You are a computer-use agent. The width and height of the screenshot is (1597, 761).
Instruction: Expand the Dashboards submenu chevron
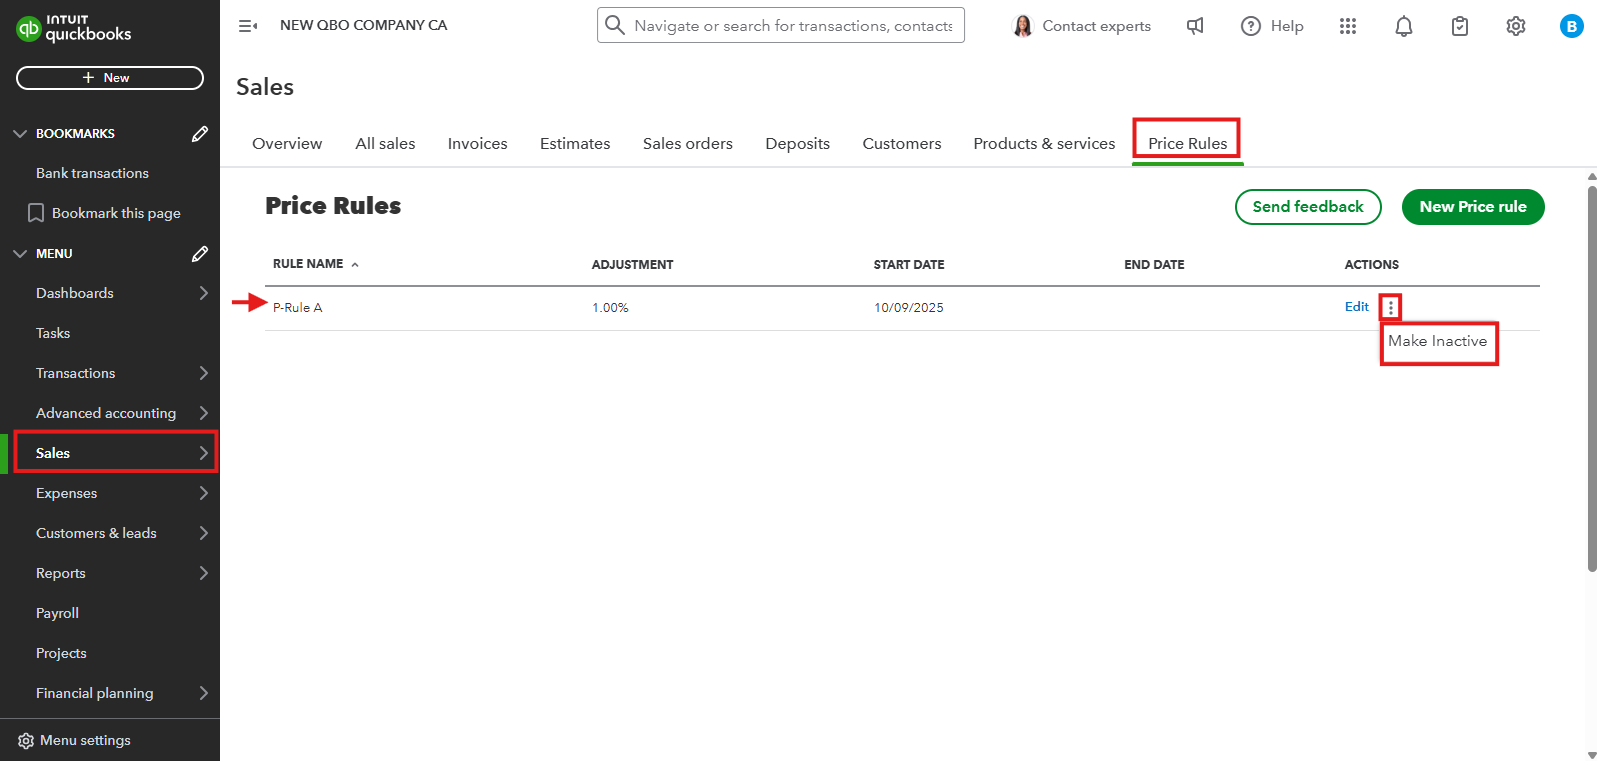tap(204, 293)
